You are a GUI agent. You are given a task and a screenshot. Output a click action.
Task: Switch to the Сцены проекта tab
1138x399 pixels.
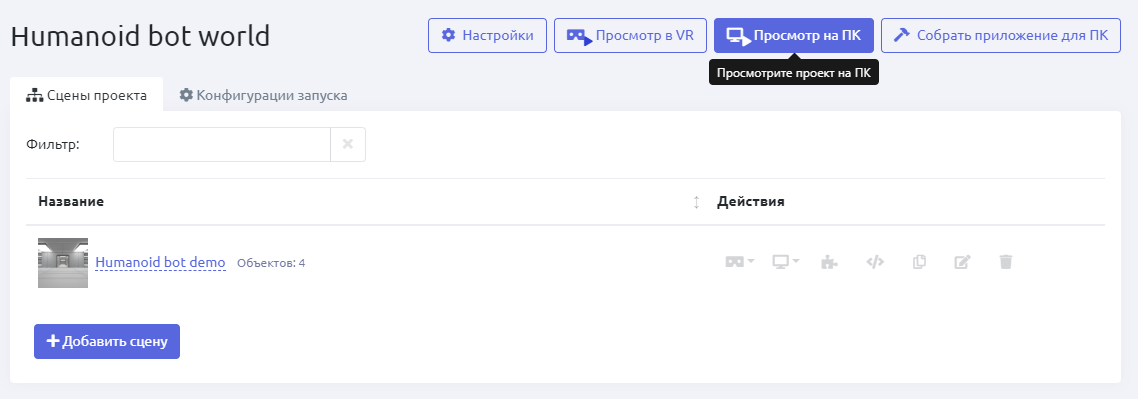pyautogui.click(x=86, y=95)
